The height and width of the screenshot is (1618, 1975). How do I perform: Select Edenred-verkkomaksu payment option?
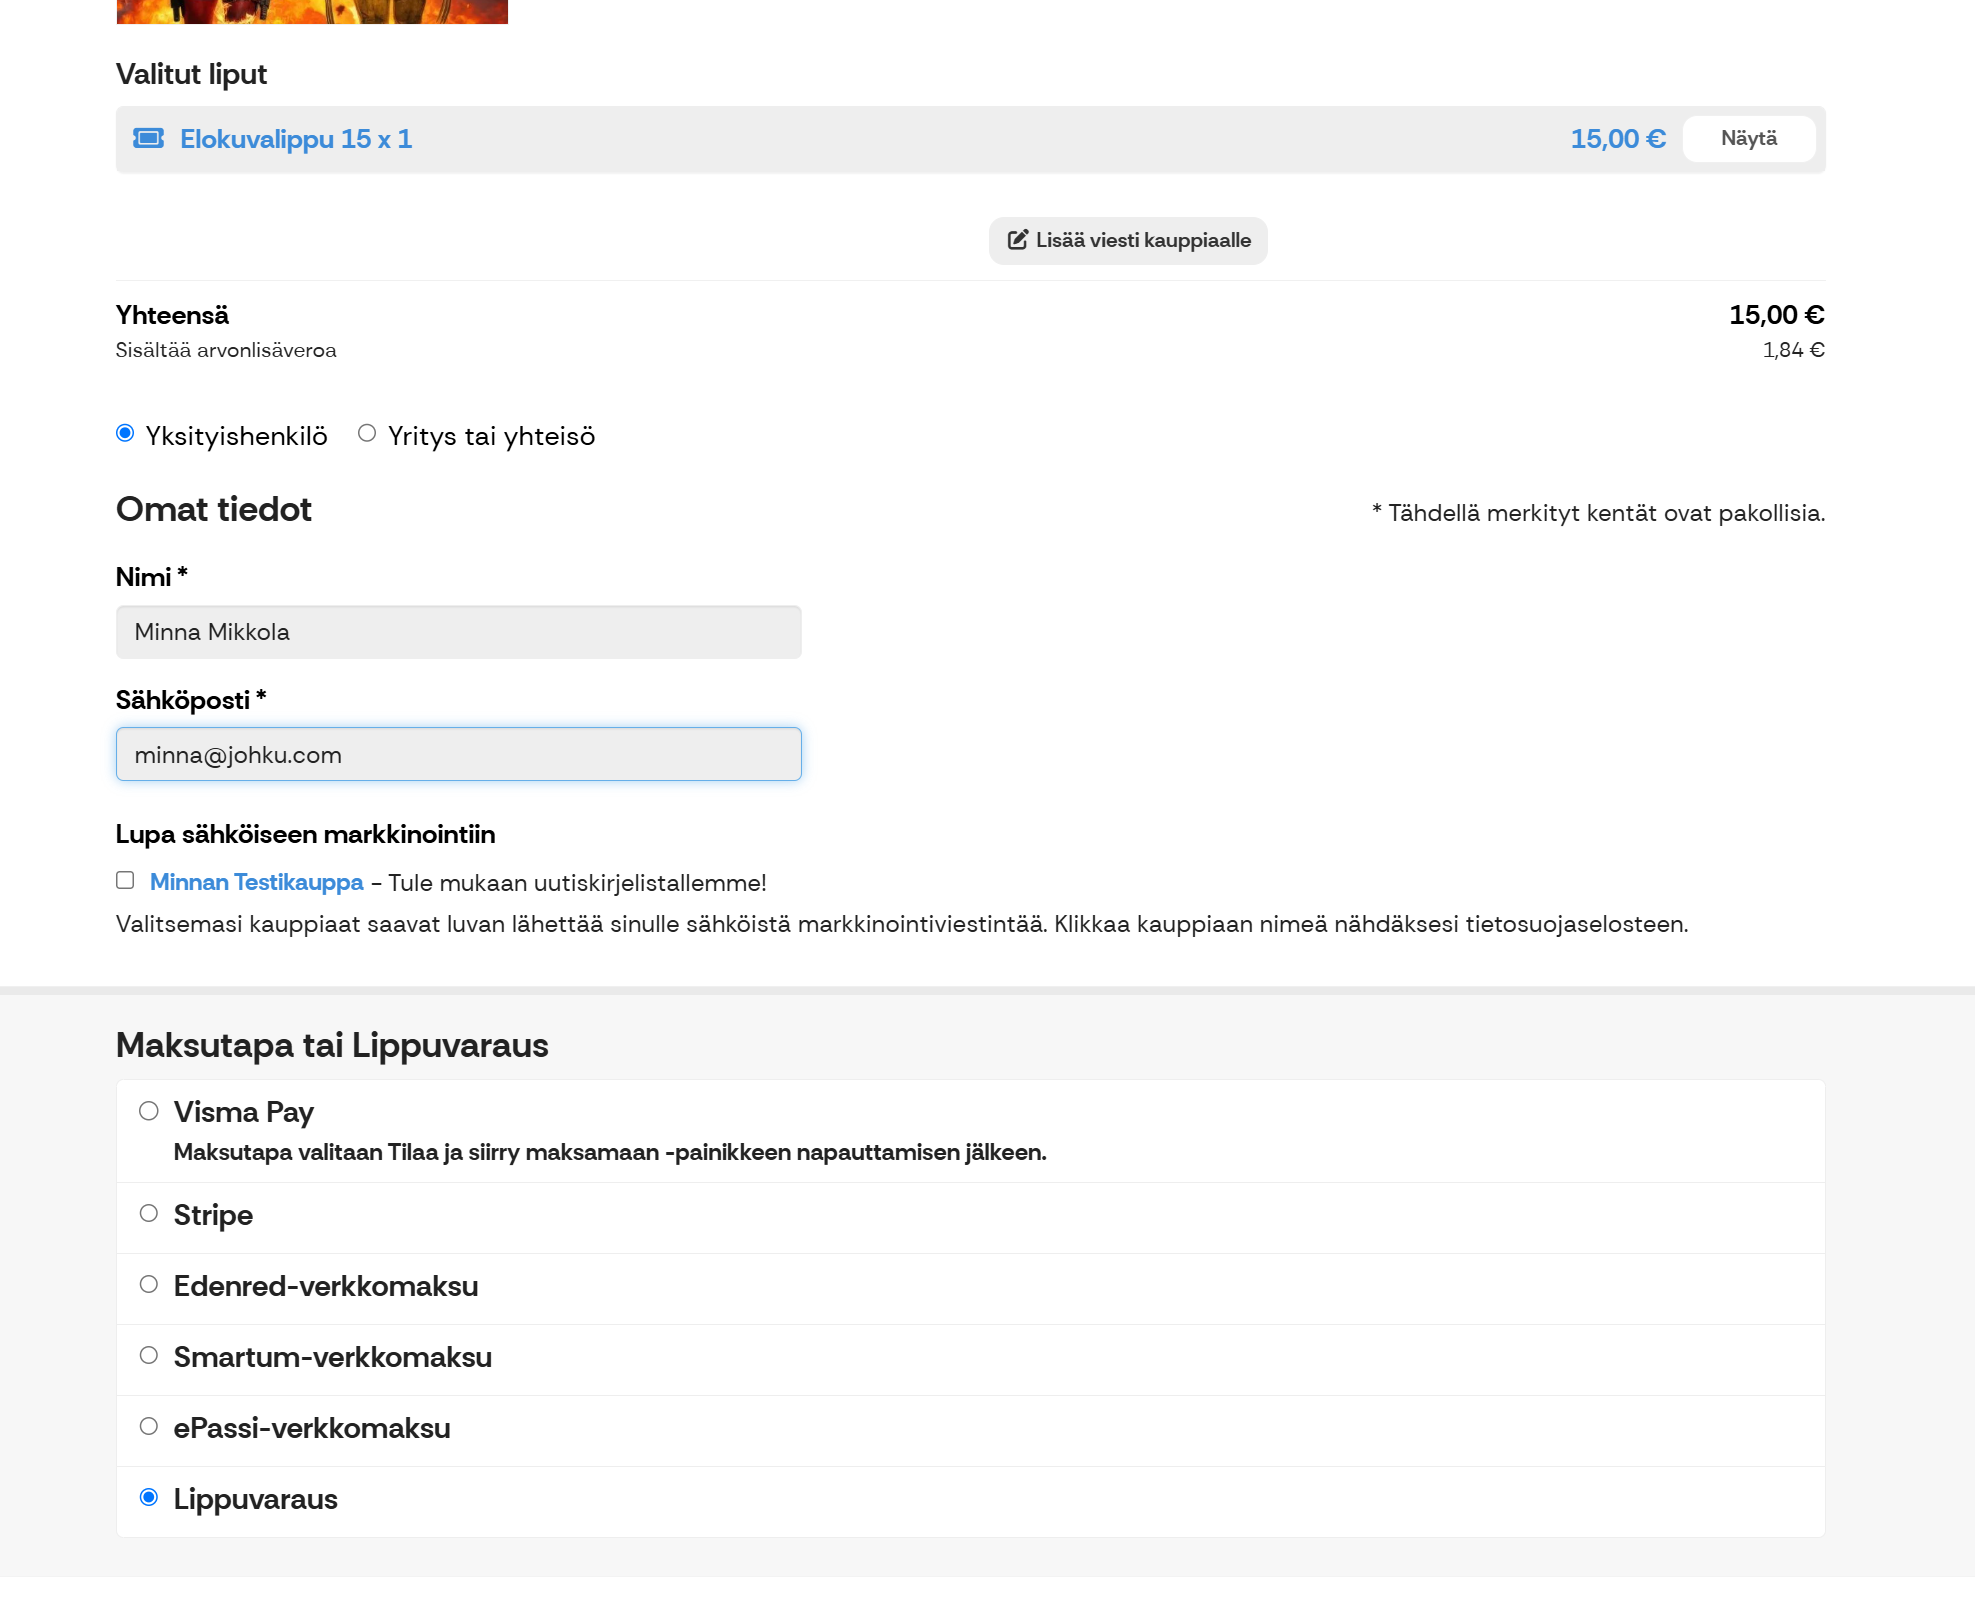point(149,1284)
